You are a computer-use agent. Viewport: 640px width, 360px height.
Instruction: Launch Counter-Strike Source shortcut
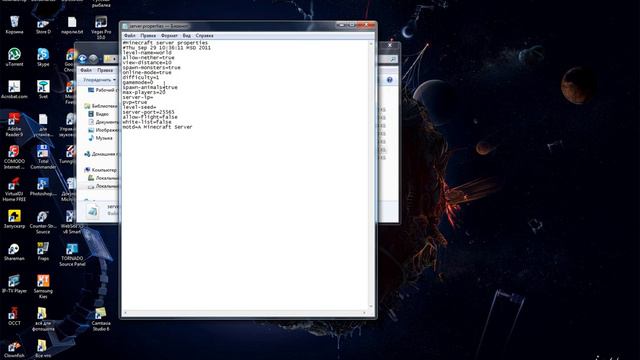pyautogui.click(x=43, y=222)
